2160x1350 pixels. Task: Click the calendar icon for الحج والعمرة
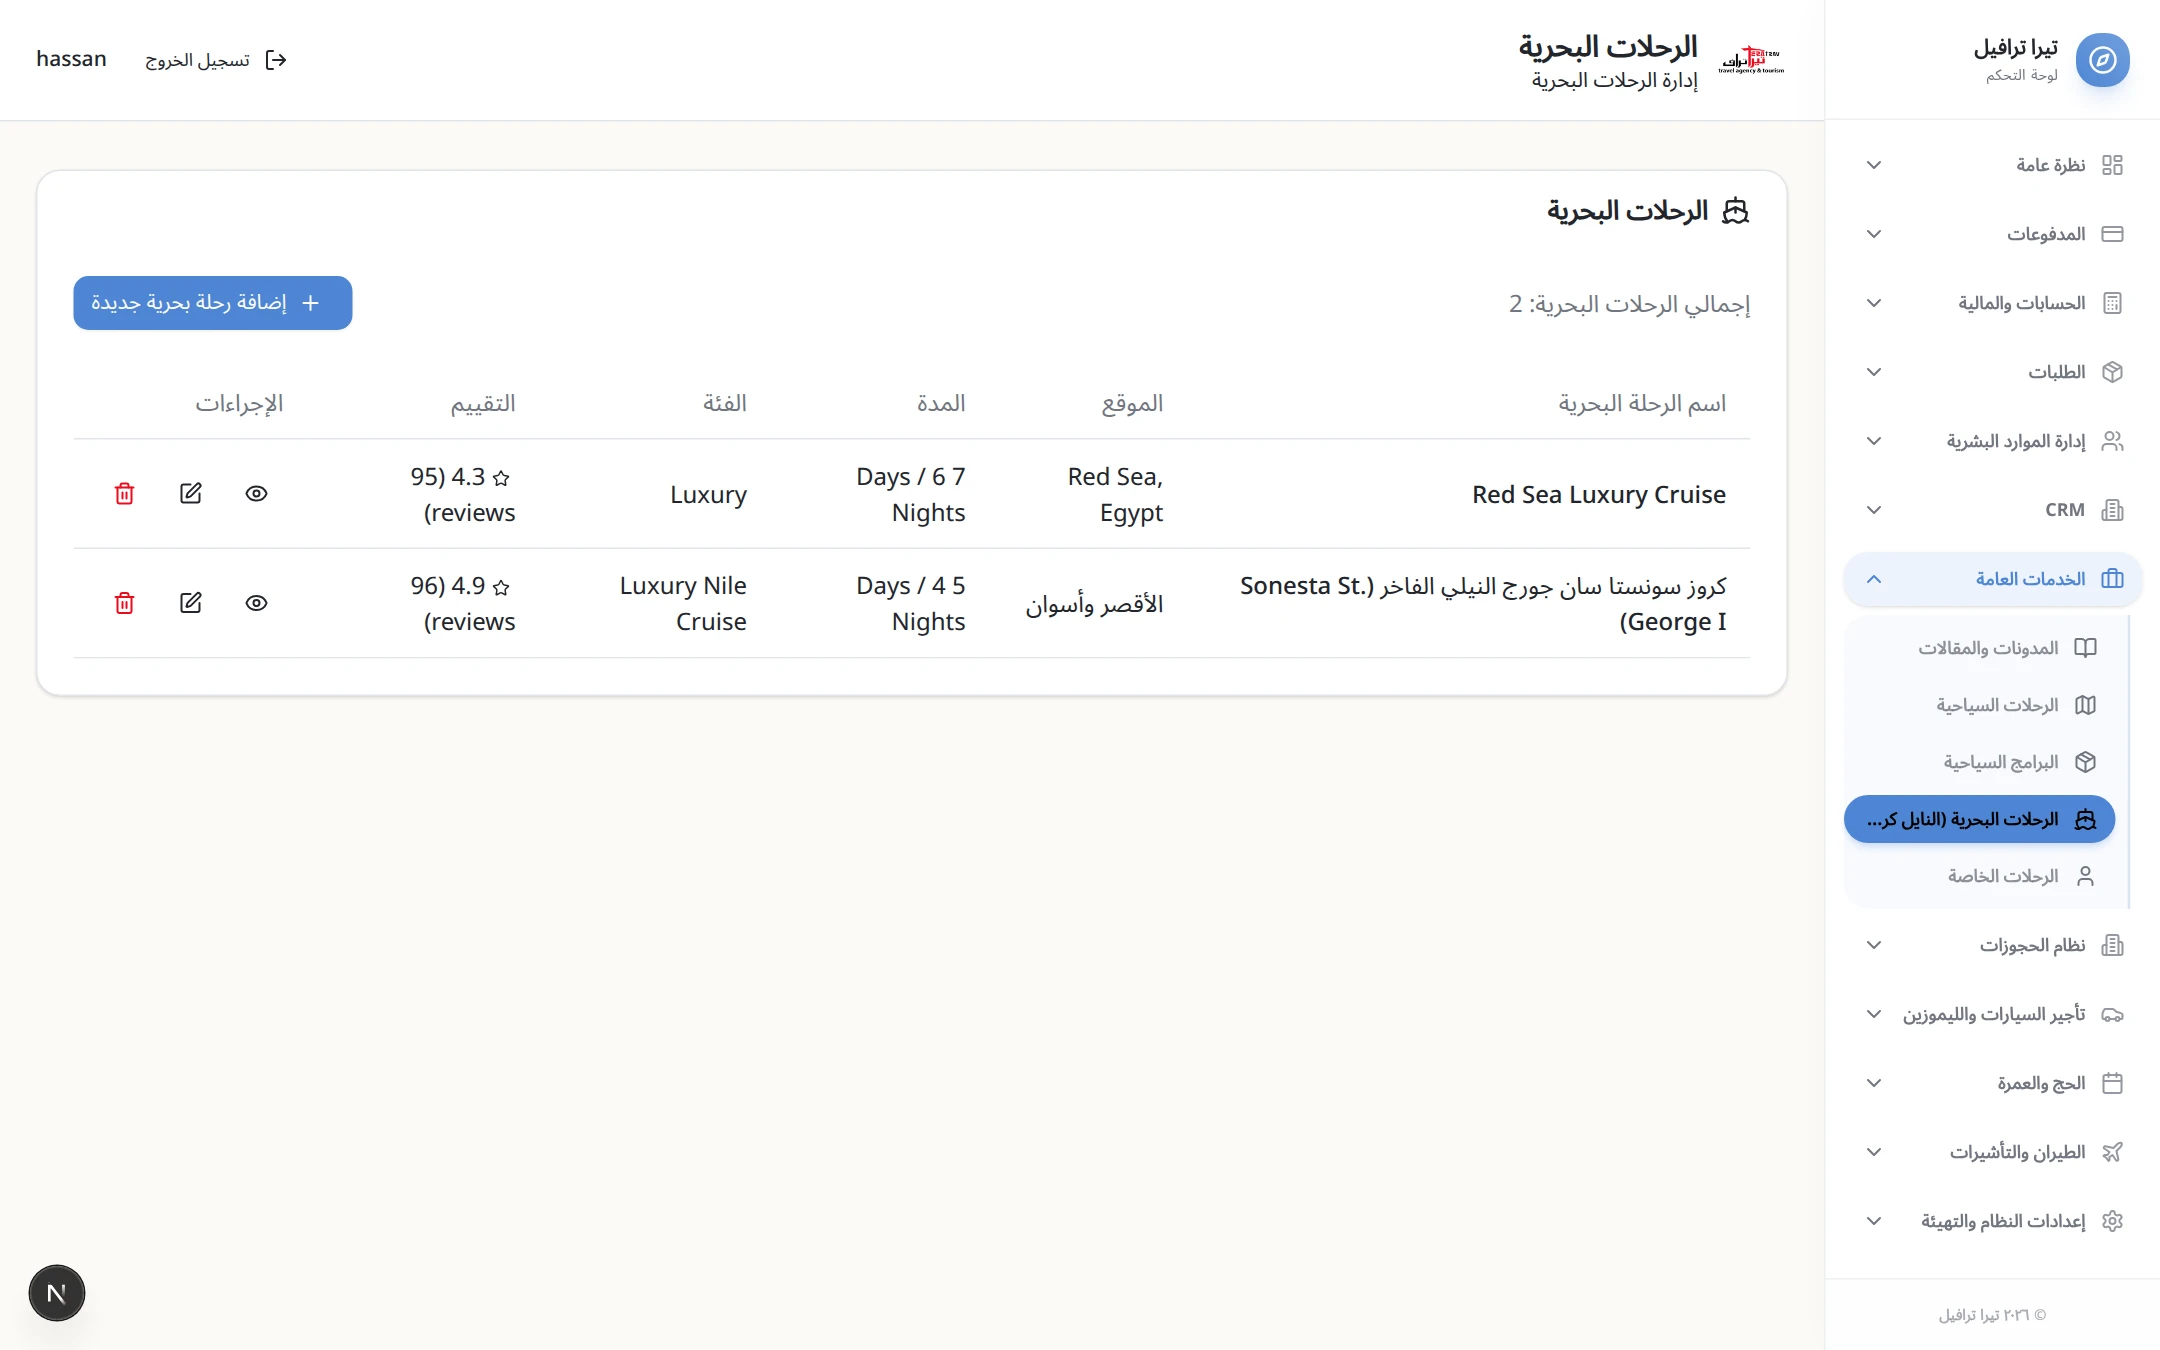pos(2112,1083)
